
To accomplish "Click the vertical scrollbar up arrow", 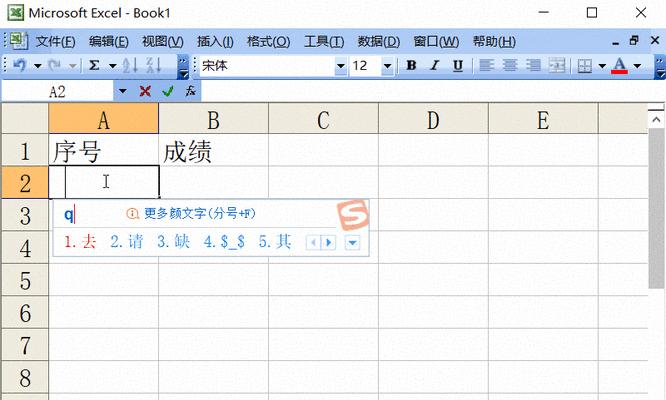I will coord(656,120).
